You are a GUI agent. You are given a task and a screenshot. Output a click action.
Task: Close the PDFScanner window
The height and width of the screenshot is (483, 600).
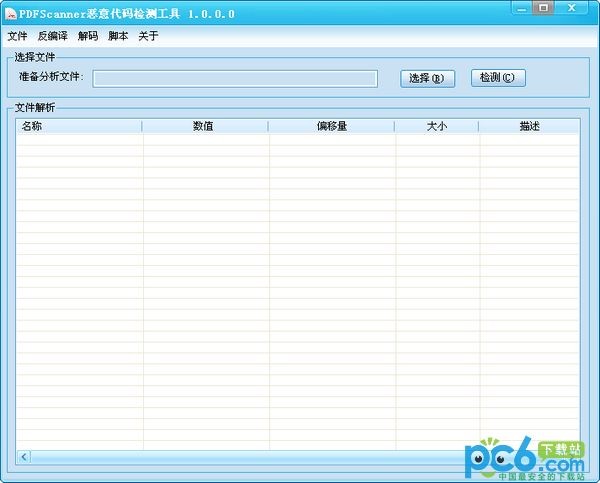coord(571,8)
